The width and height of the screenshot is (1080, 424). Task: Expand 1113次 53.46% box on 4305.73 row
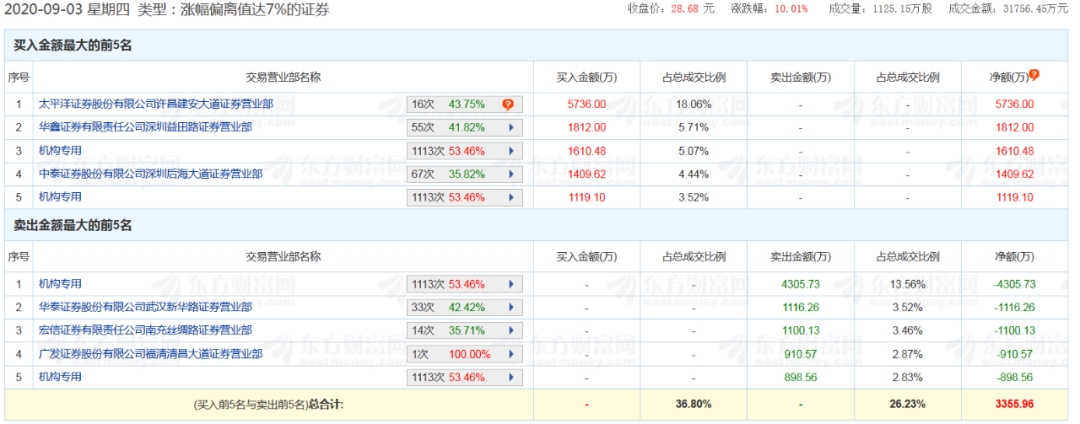(511, 284)
